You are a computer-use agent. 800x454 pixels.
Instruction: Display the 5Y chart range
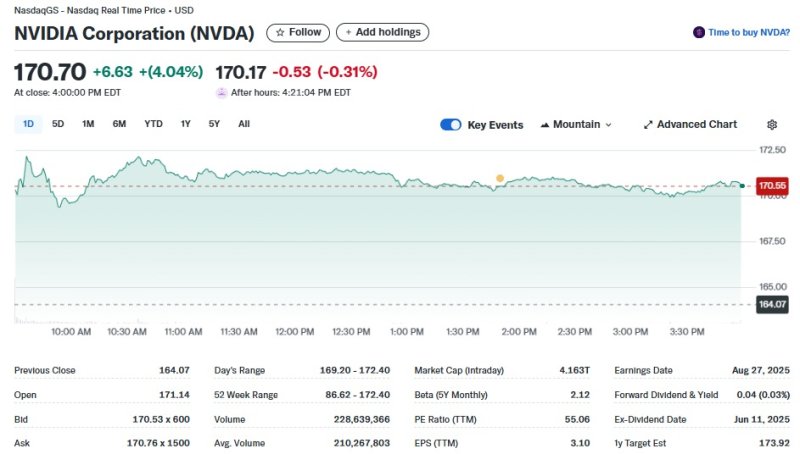(x=214, y=124)
